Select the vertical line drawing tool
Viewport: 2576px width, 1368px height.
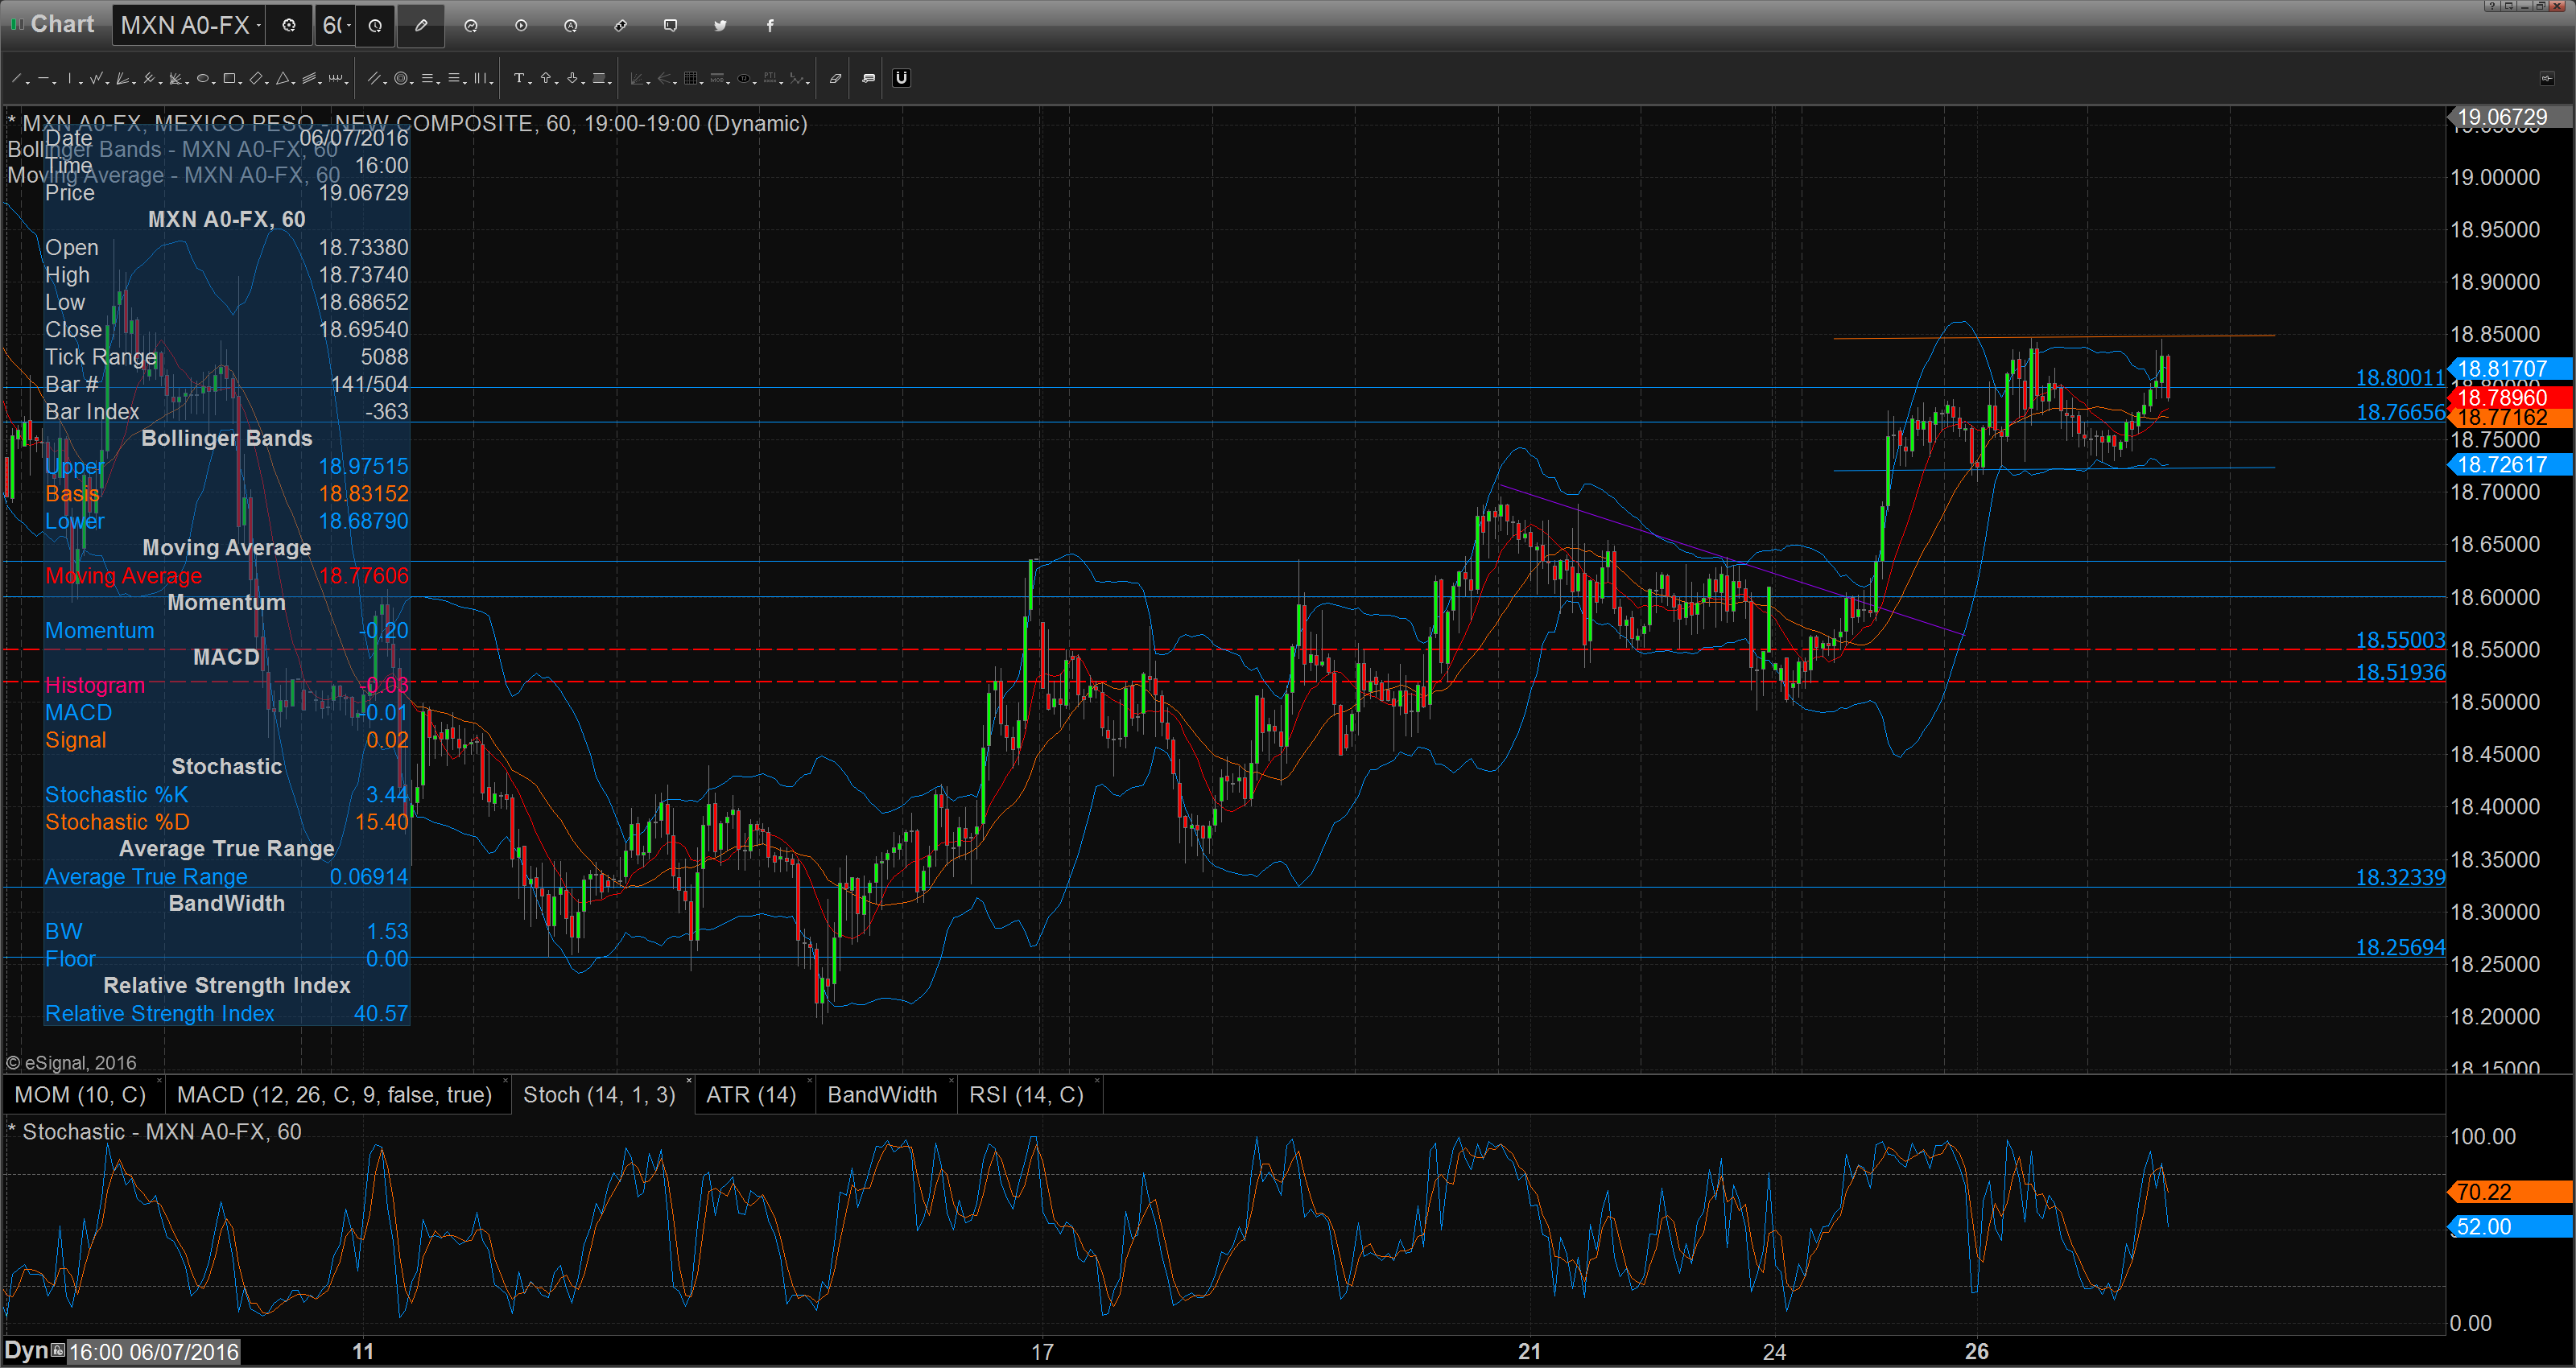tap(69, 78)
